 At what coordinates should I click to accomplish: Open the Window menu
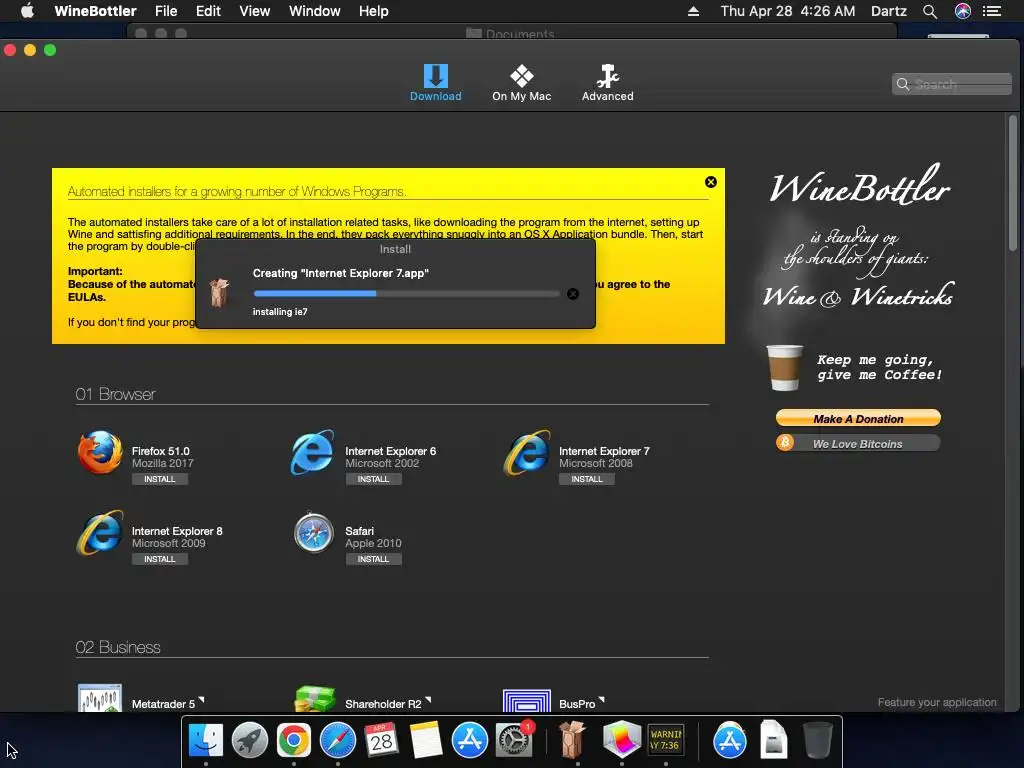click(x=315, y=11)
